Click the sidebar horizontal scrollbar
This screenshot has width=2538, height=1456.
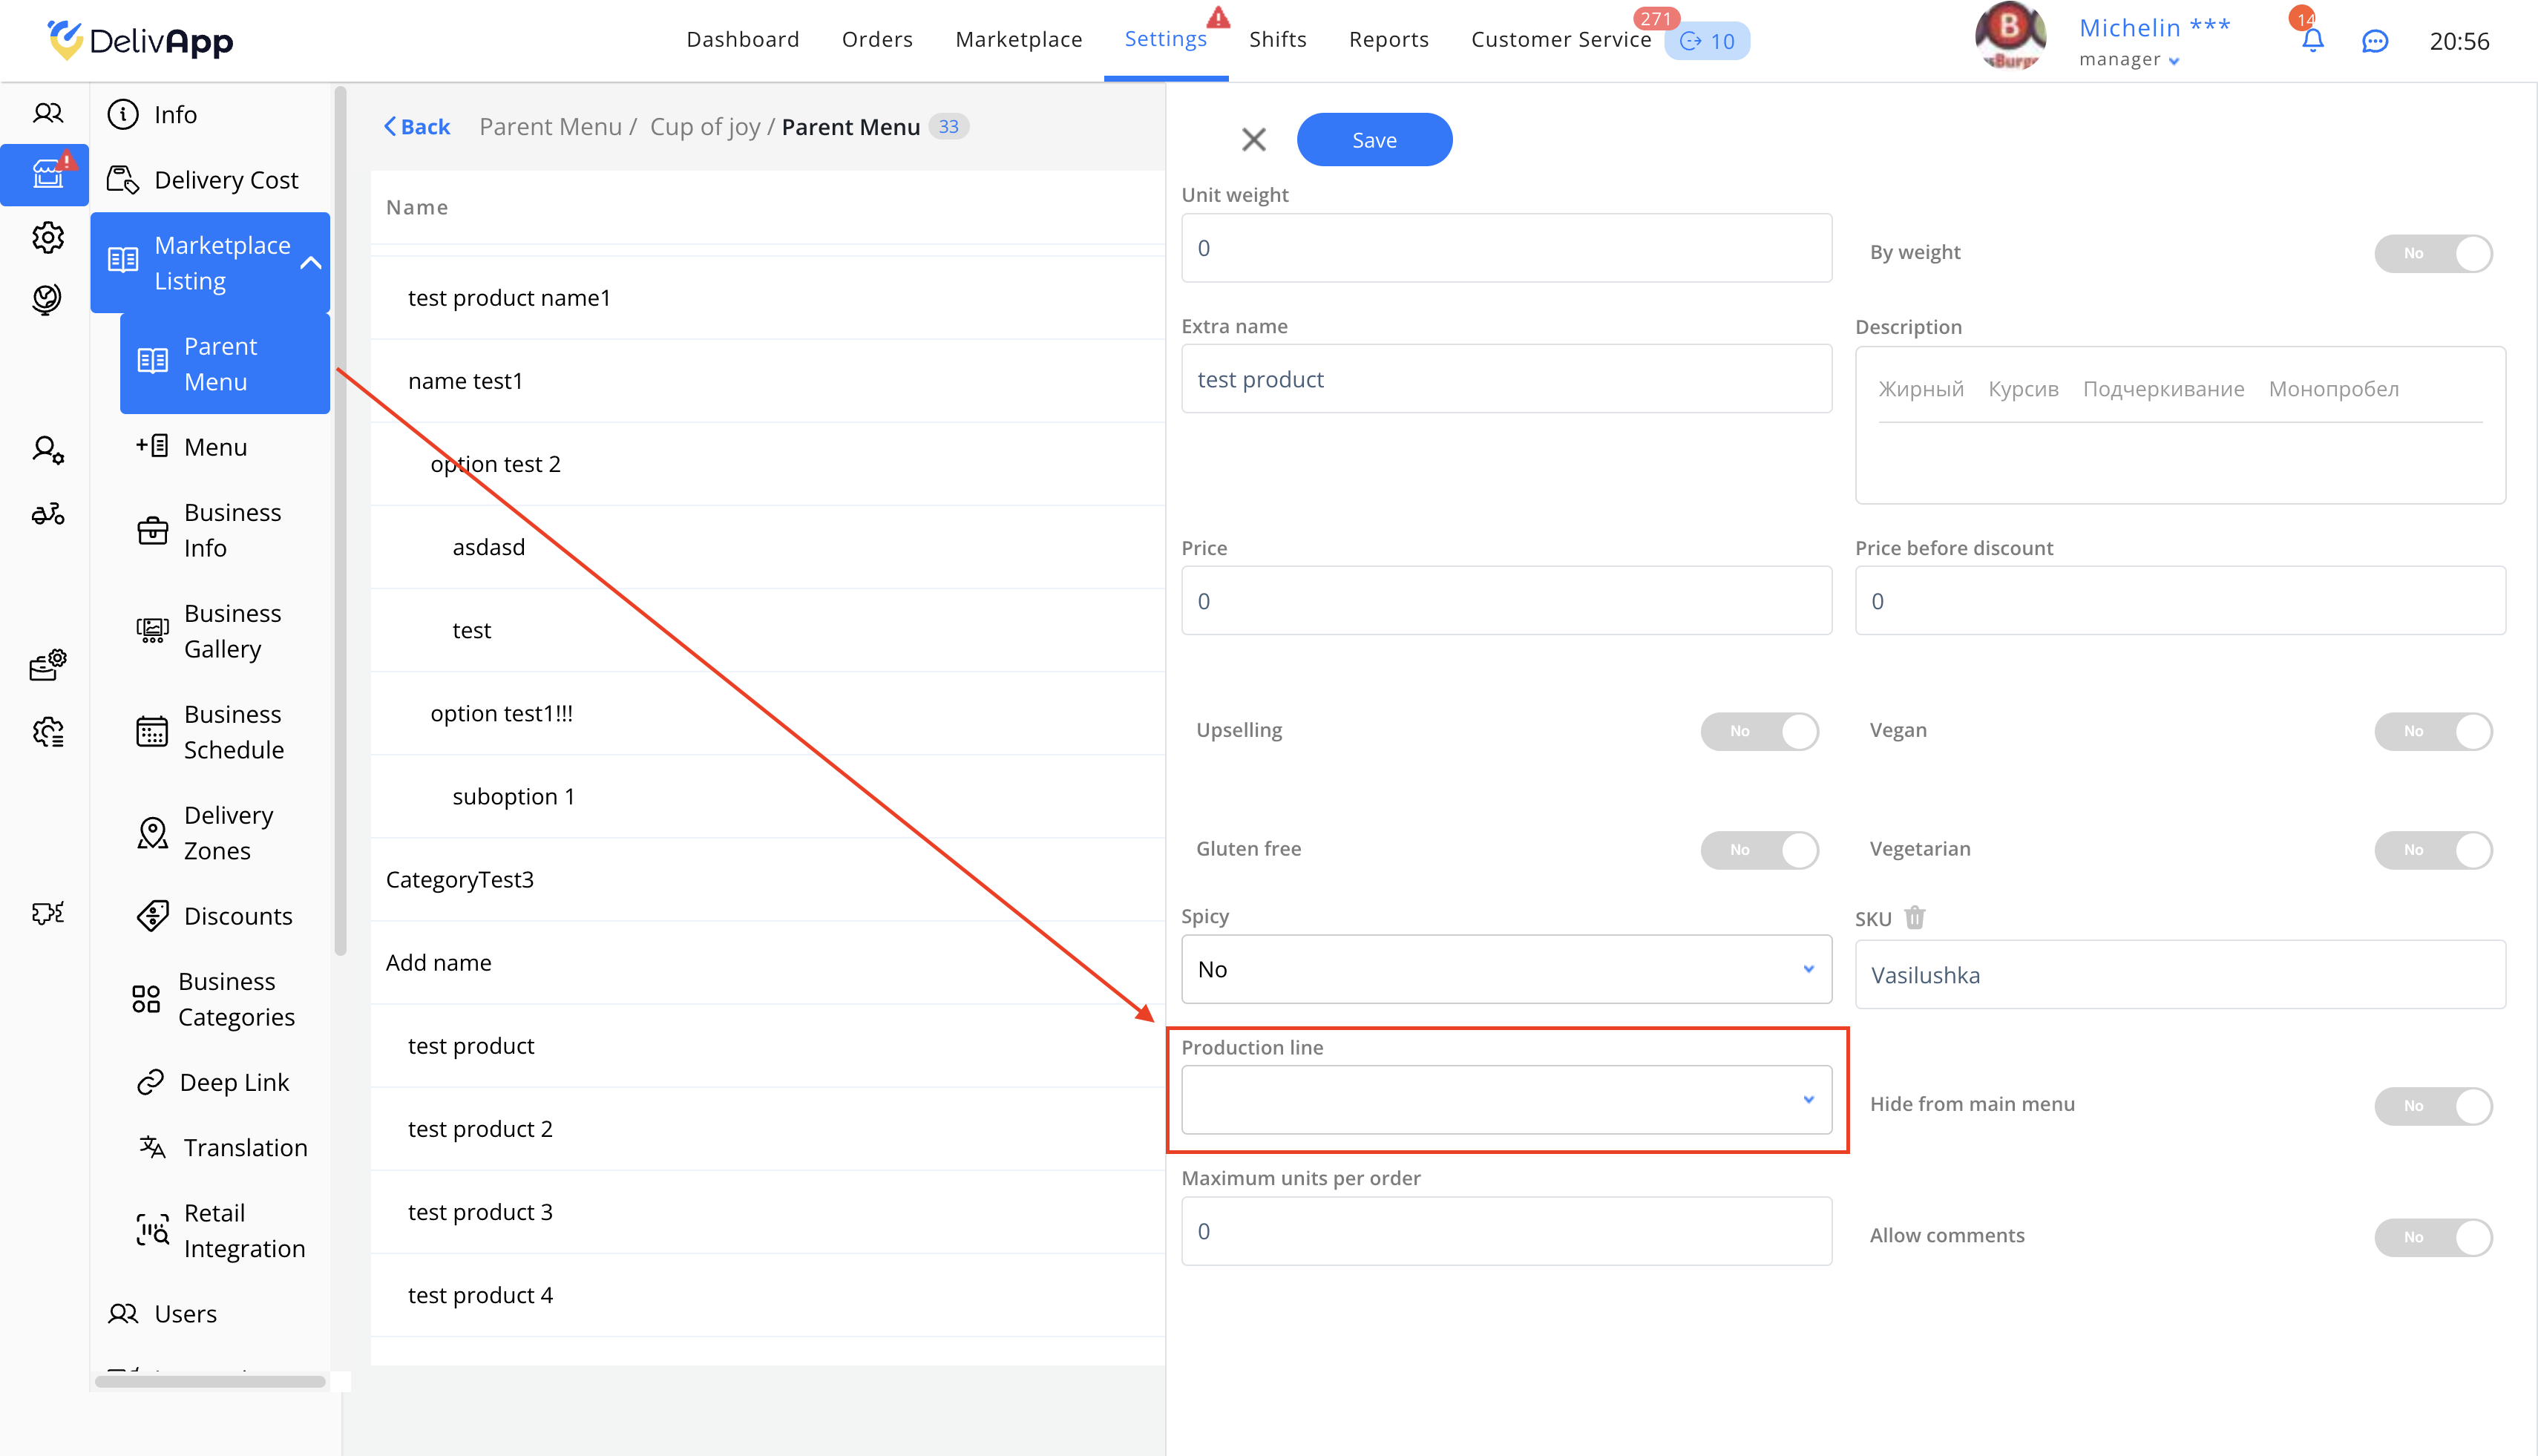210,1382
